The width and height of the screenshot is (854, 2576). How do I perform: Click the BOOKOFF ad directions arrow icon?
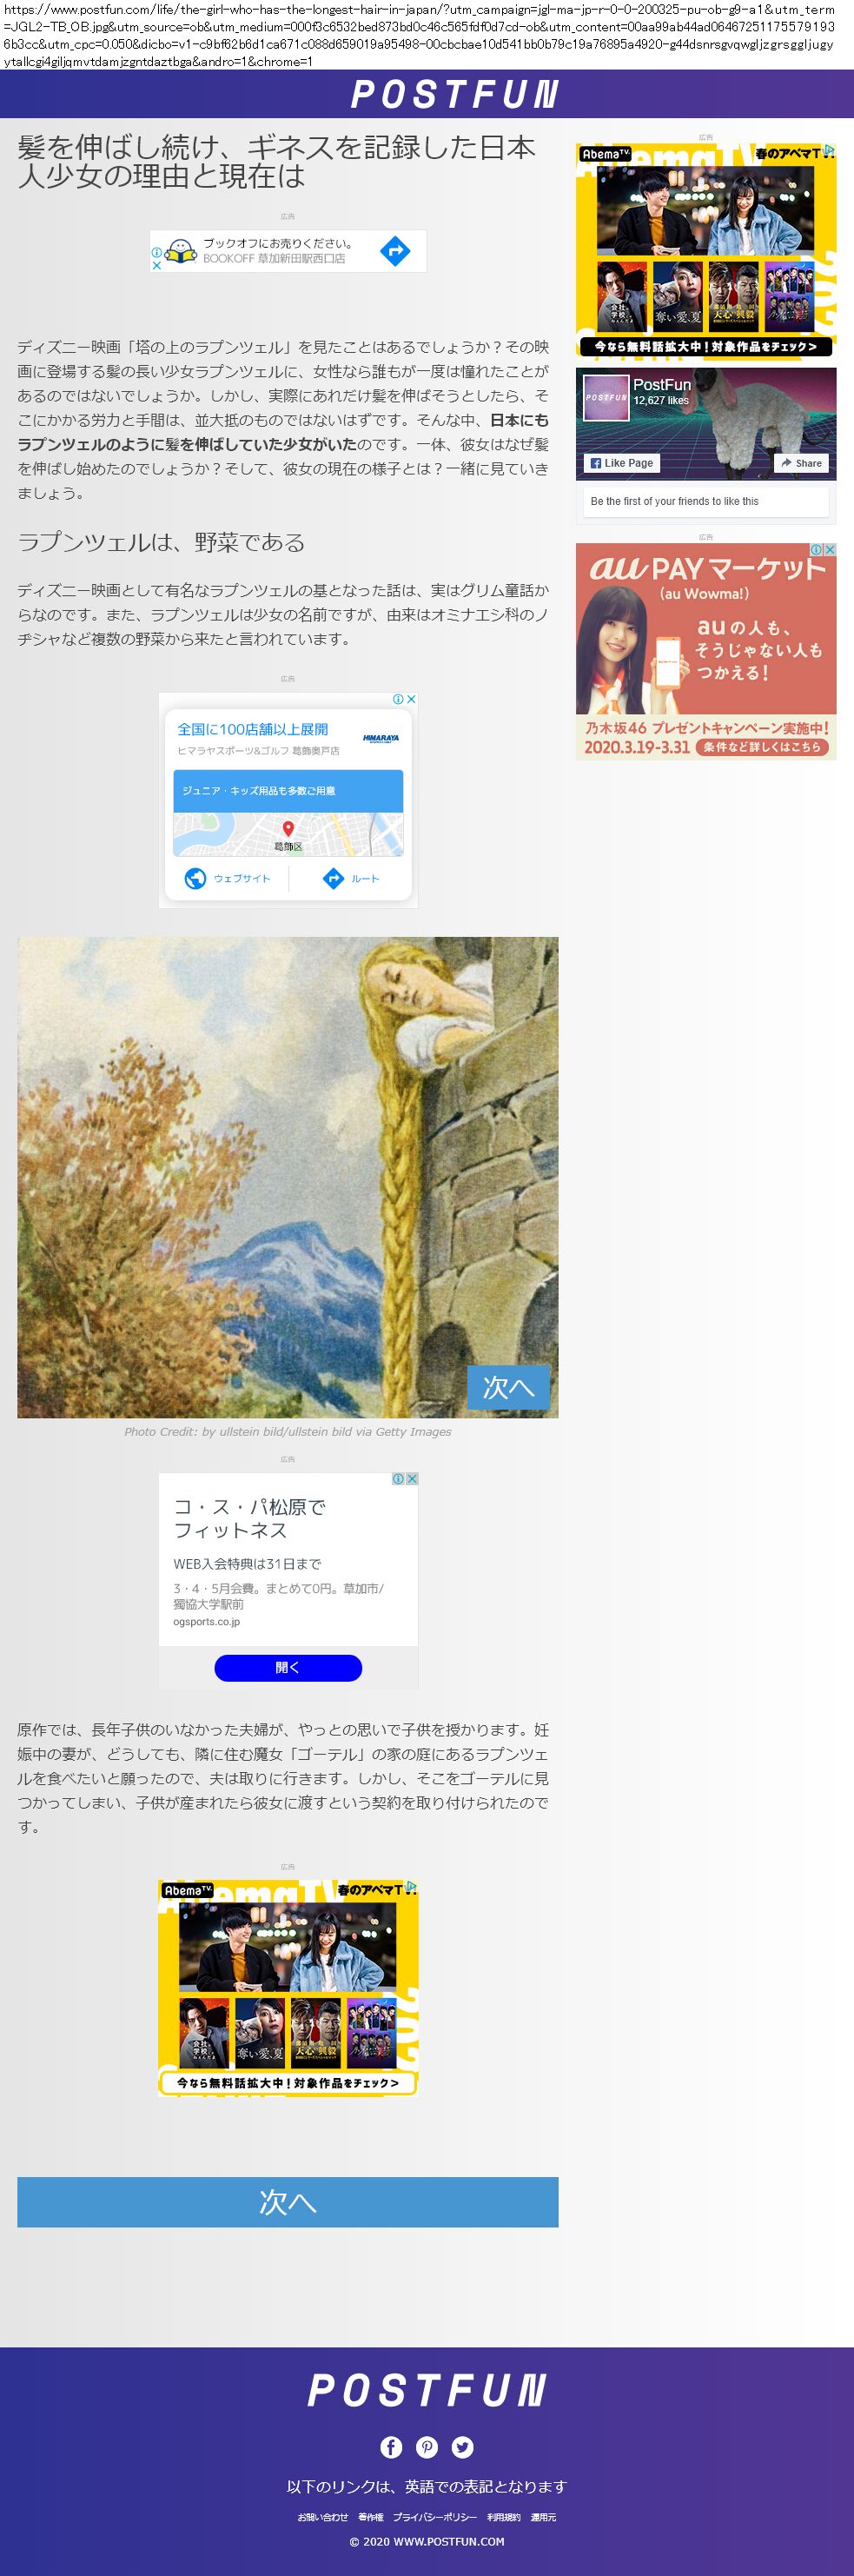click(395, 251)
